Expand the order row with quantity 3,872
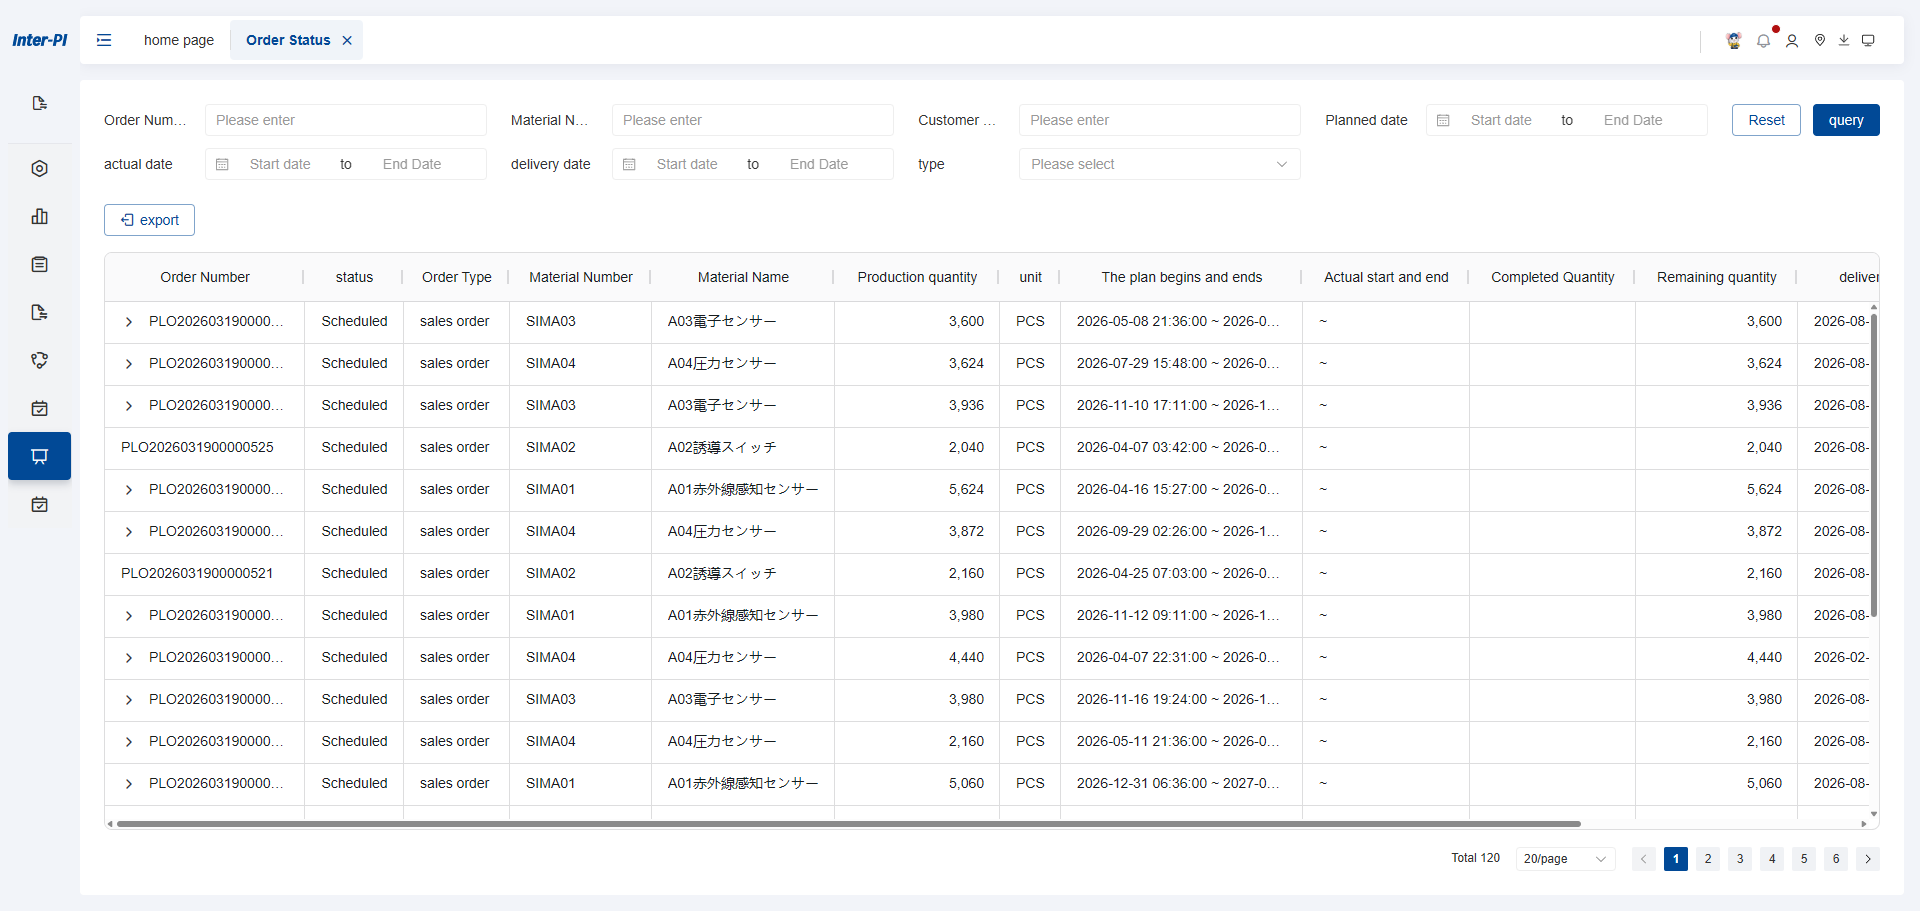 click(x=129, y=532)
